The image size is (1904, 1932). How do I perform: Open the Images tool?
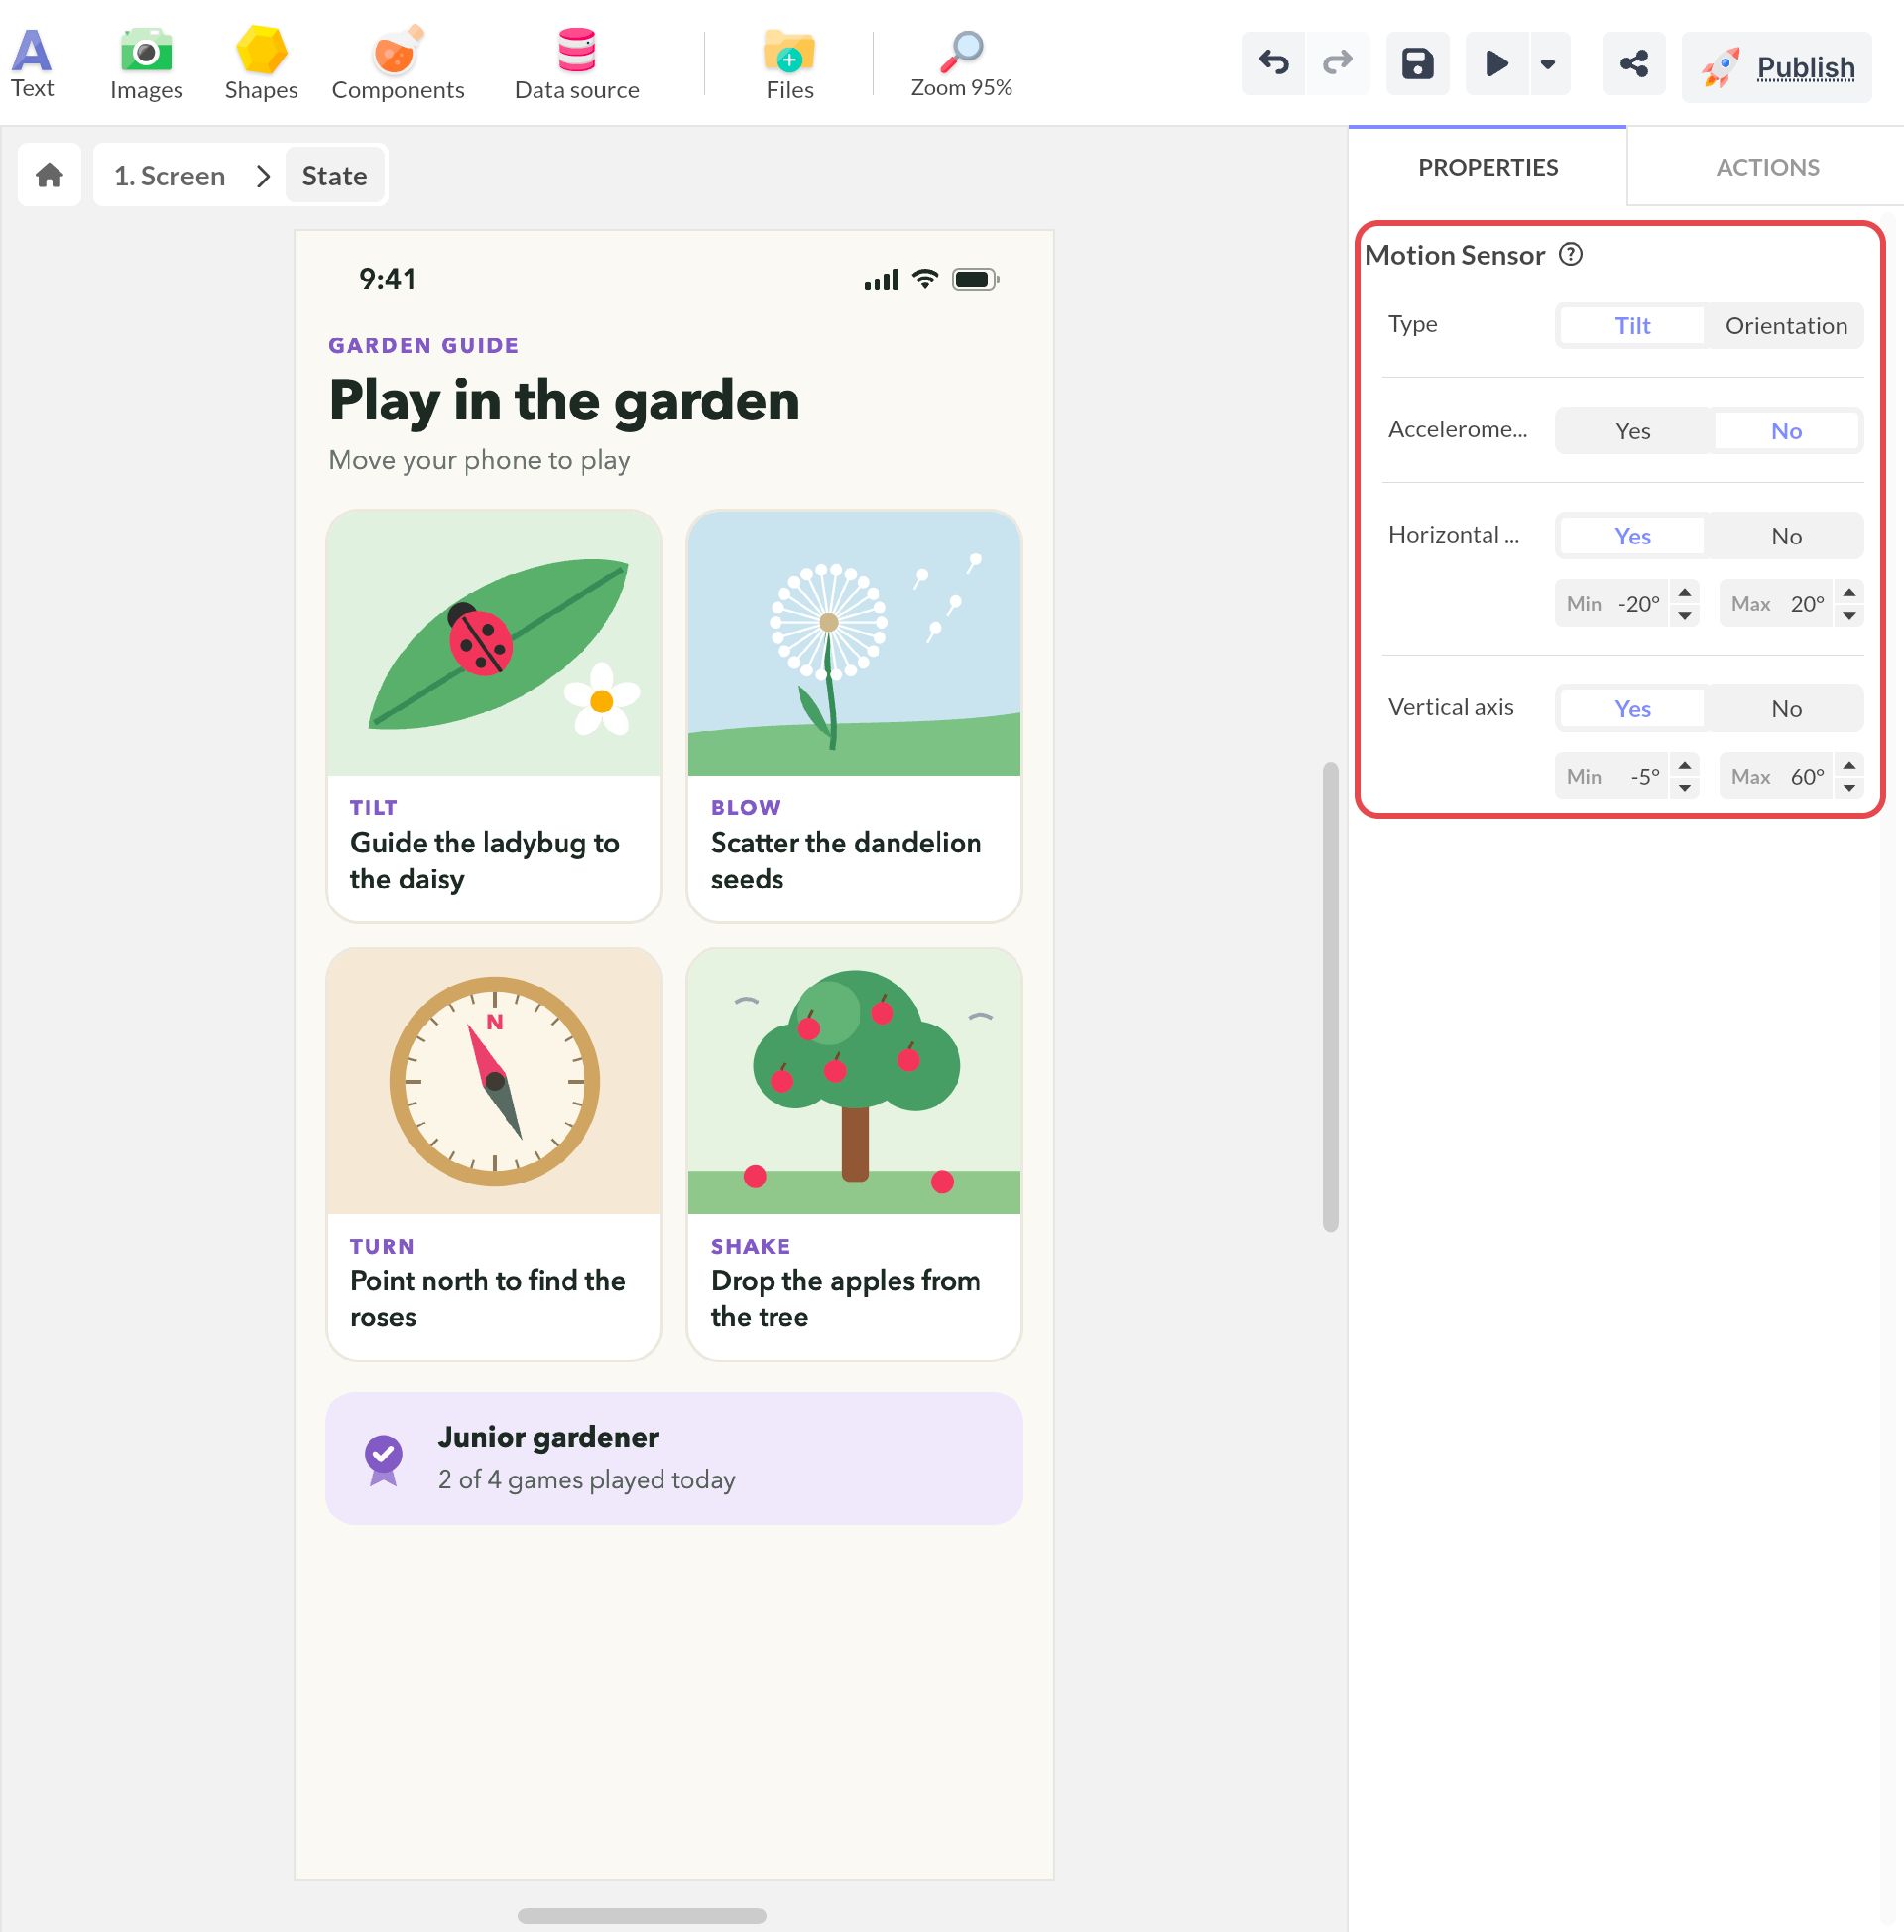coord(146,64)
